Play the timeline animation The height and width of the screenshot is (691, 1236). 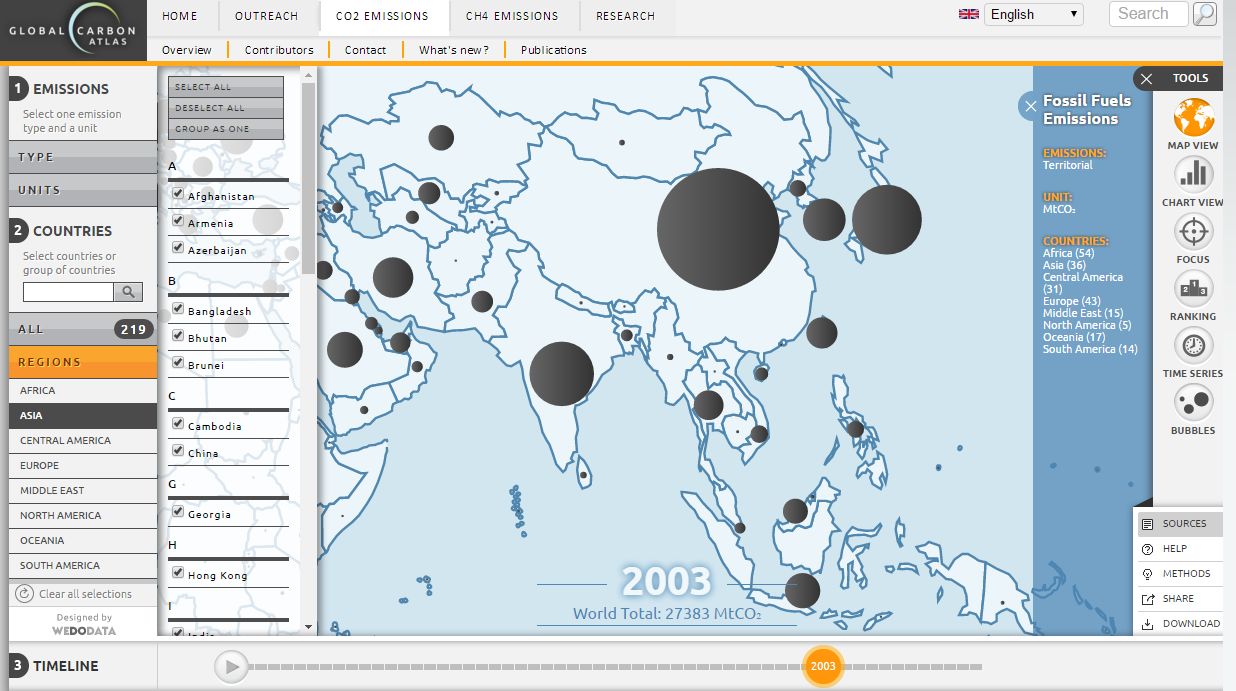coord(231,666)
